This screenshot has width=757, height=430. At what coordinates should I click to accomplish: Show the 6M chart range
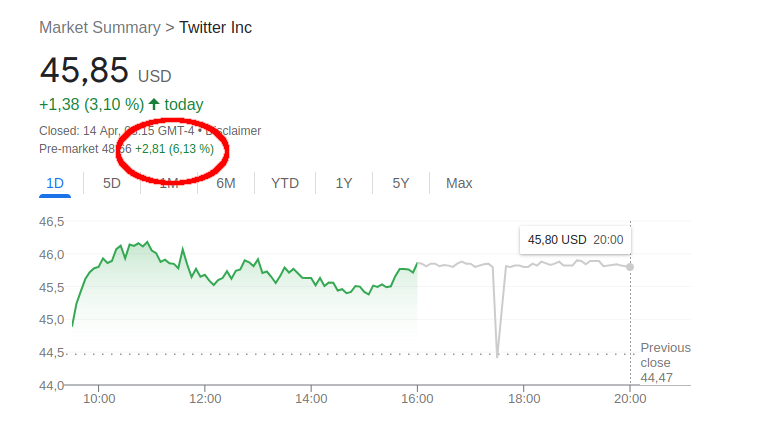click(x=226, y=183)
